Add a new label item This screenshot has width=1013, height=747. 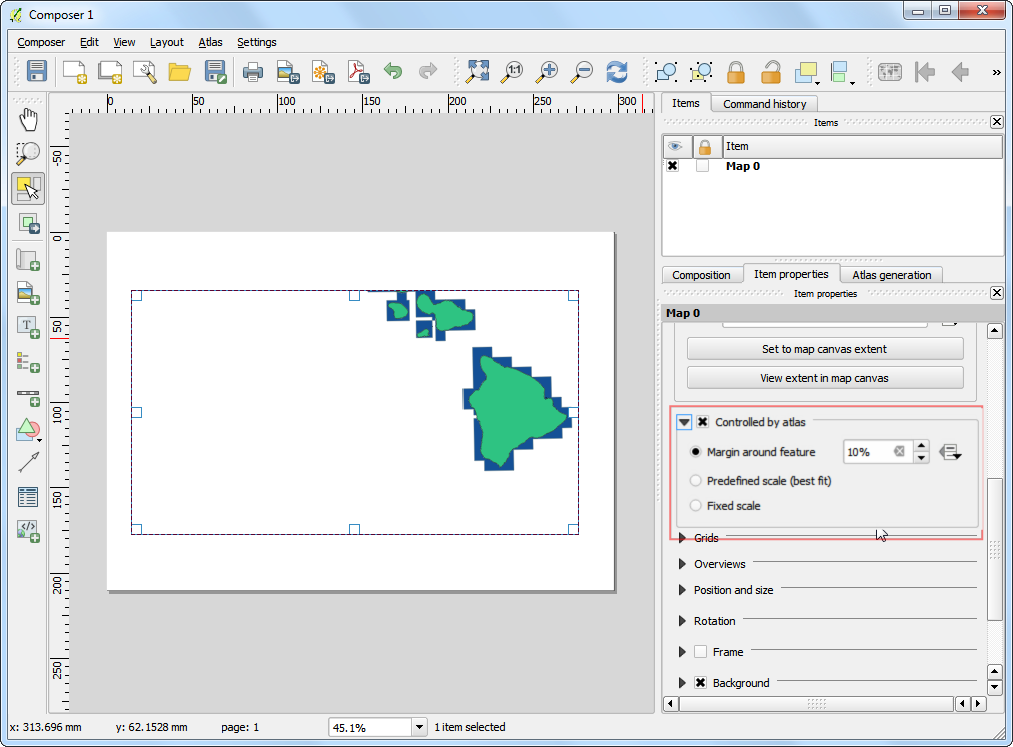[28, 327]
